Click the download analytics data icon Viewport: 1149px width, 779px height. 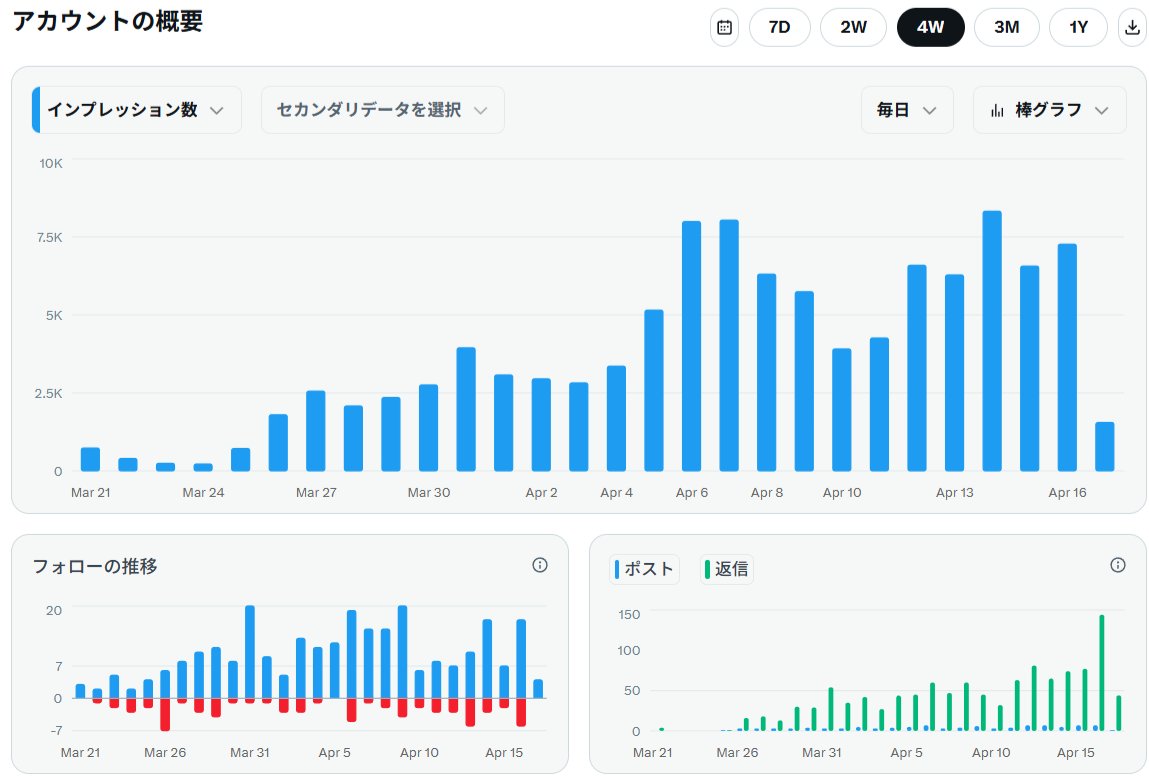coord(1132,27)
